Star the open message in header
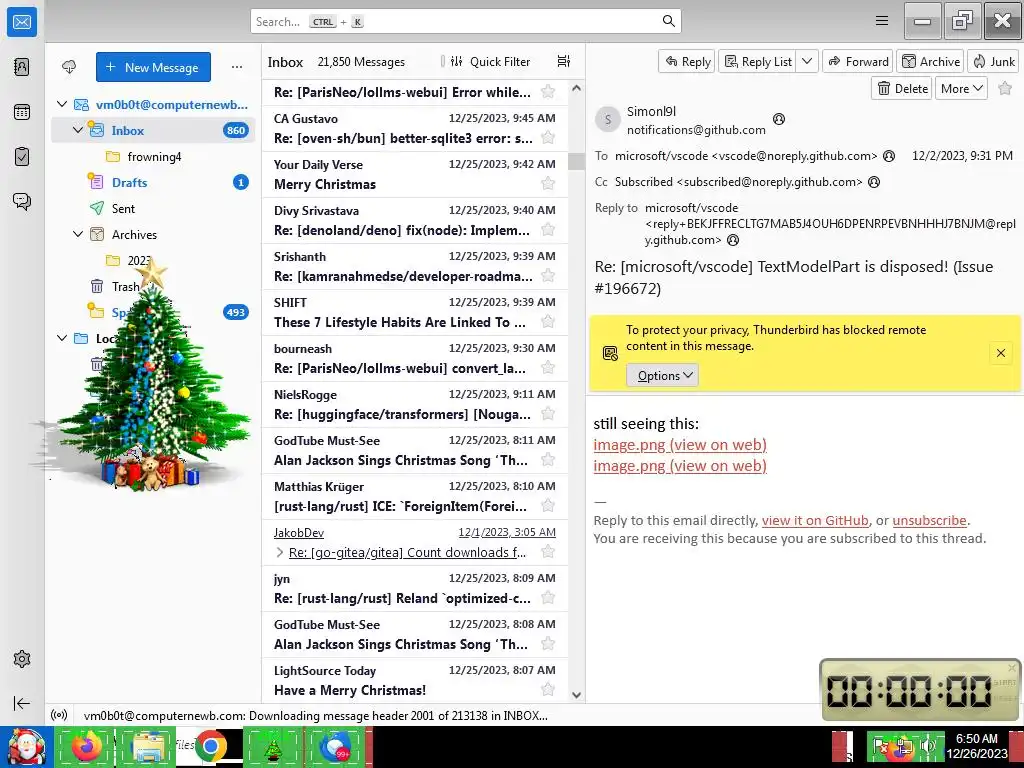The width and height of the screenshot is (1024, 768). coord(1005,88)
